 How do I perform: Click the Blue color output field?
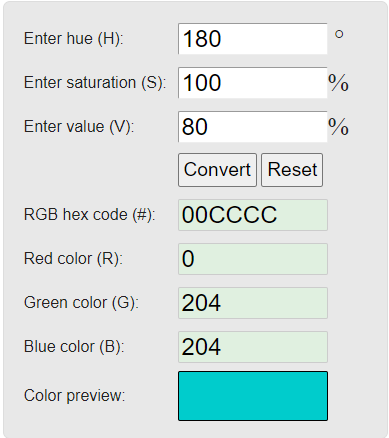tap(253, 347)
